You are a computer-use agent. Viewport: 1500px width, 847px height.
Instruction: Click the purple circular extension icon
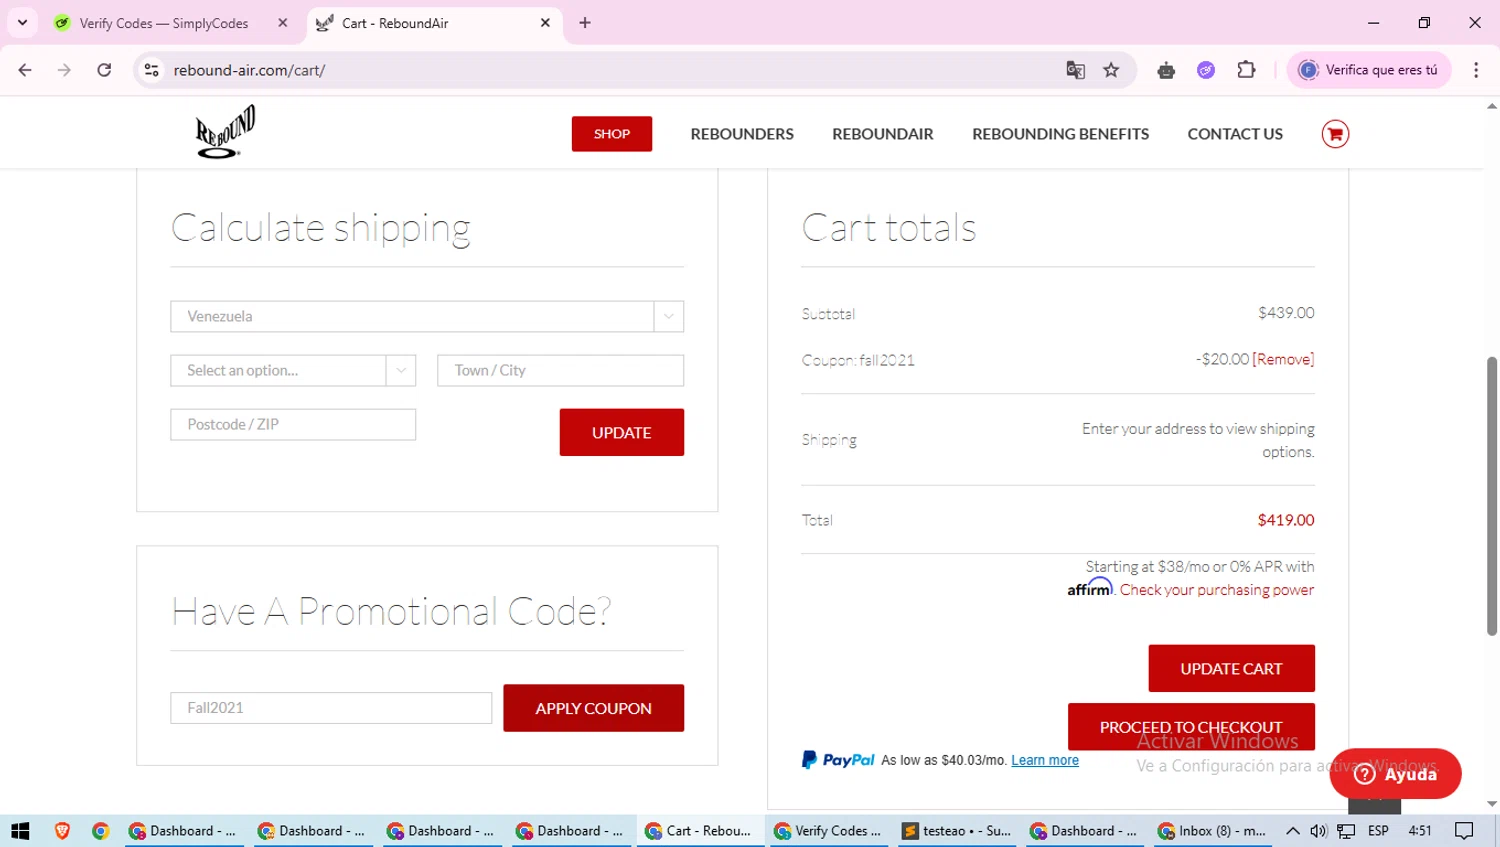tap(1206, 70)
